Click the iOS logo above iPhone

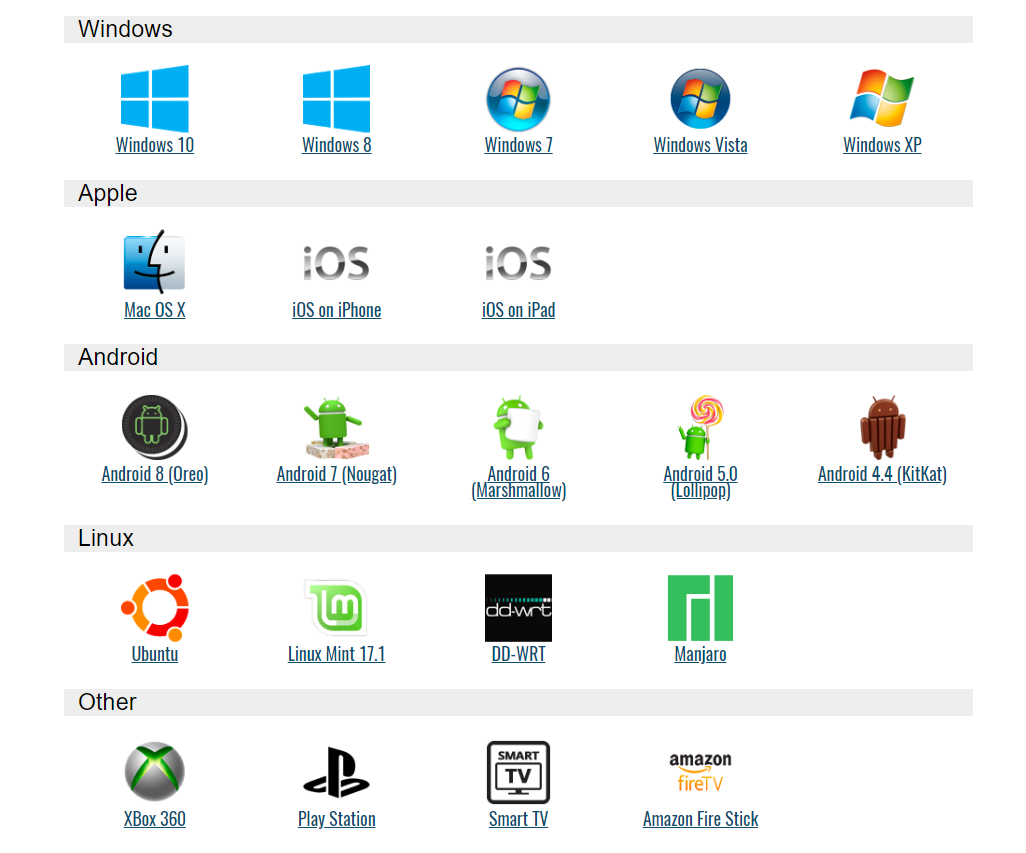(x=336, y=263)
